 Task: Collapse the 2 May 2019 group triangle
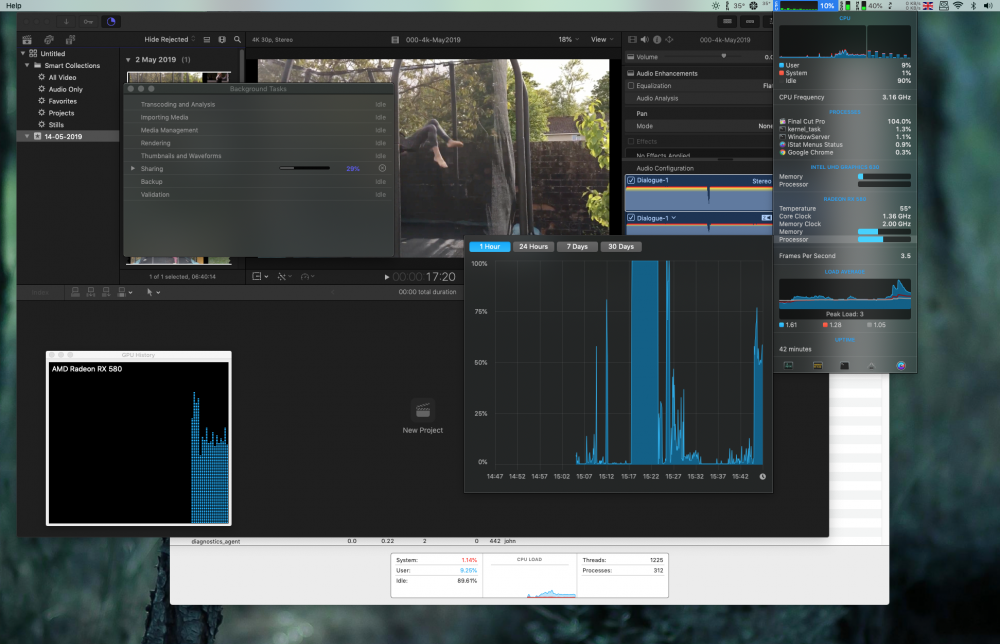coord(128,60)
